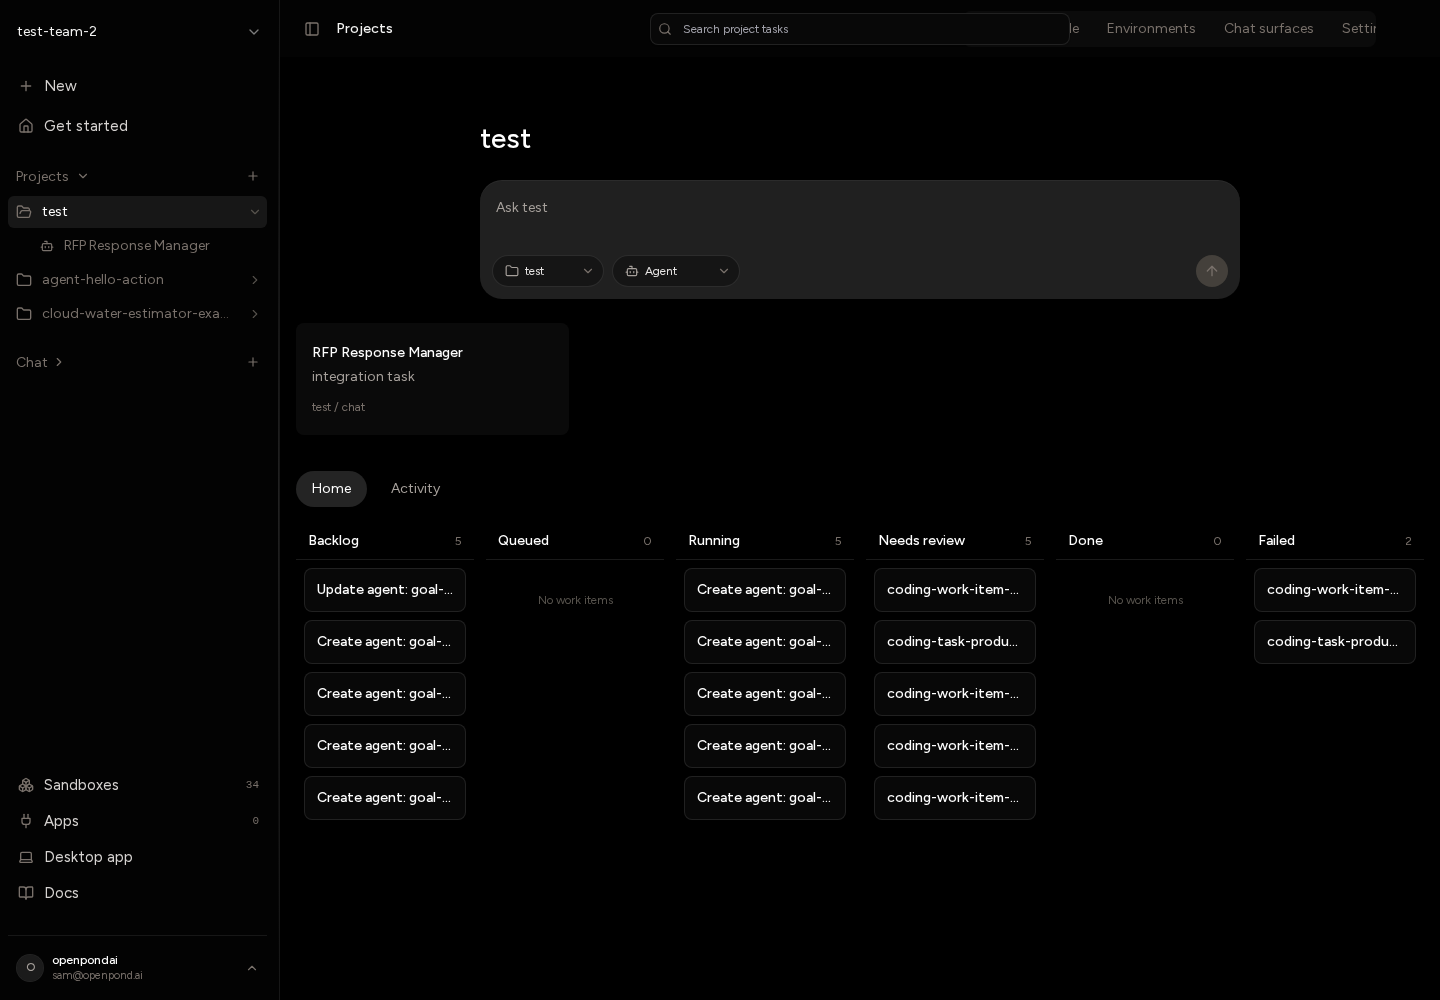The image size is (1440, 1000).
Task: Collapse the Projects section chevron
Action: click(x=83, y=176)
